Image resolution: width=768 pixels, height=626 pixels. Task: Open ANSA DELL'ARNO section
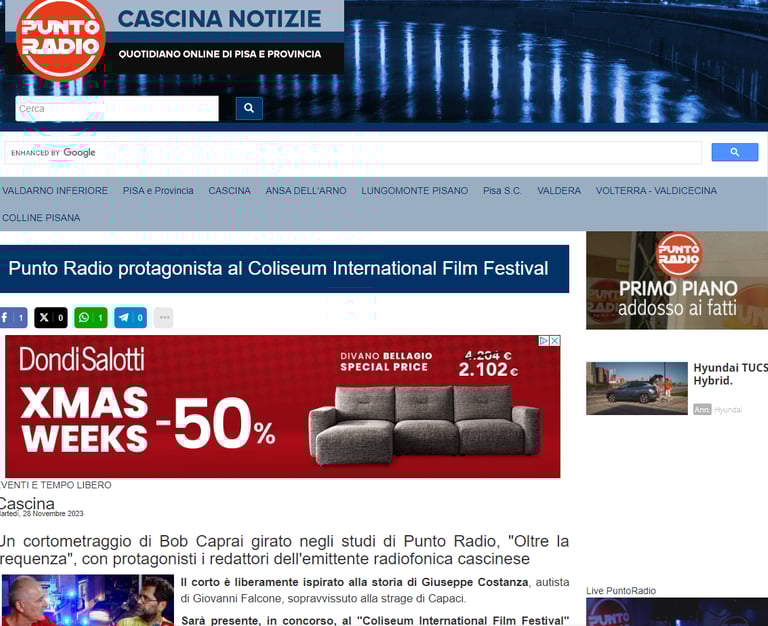coord(306,191)
